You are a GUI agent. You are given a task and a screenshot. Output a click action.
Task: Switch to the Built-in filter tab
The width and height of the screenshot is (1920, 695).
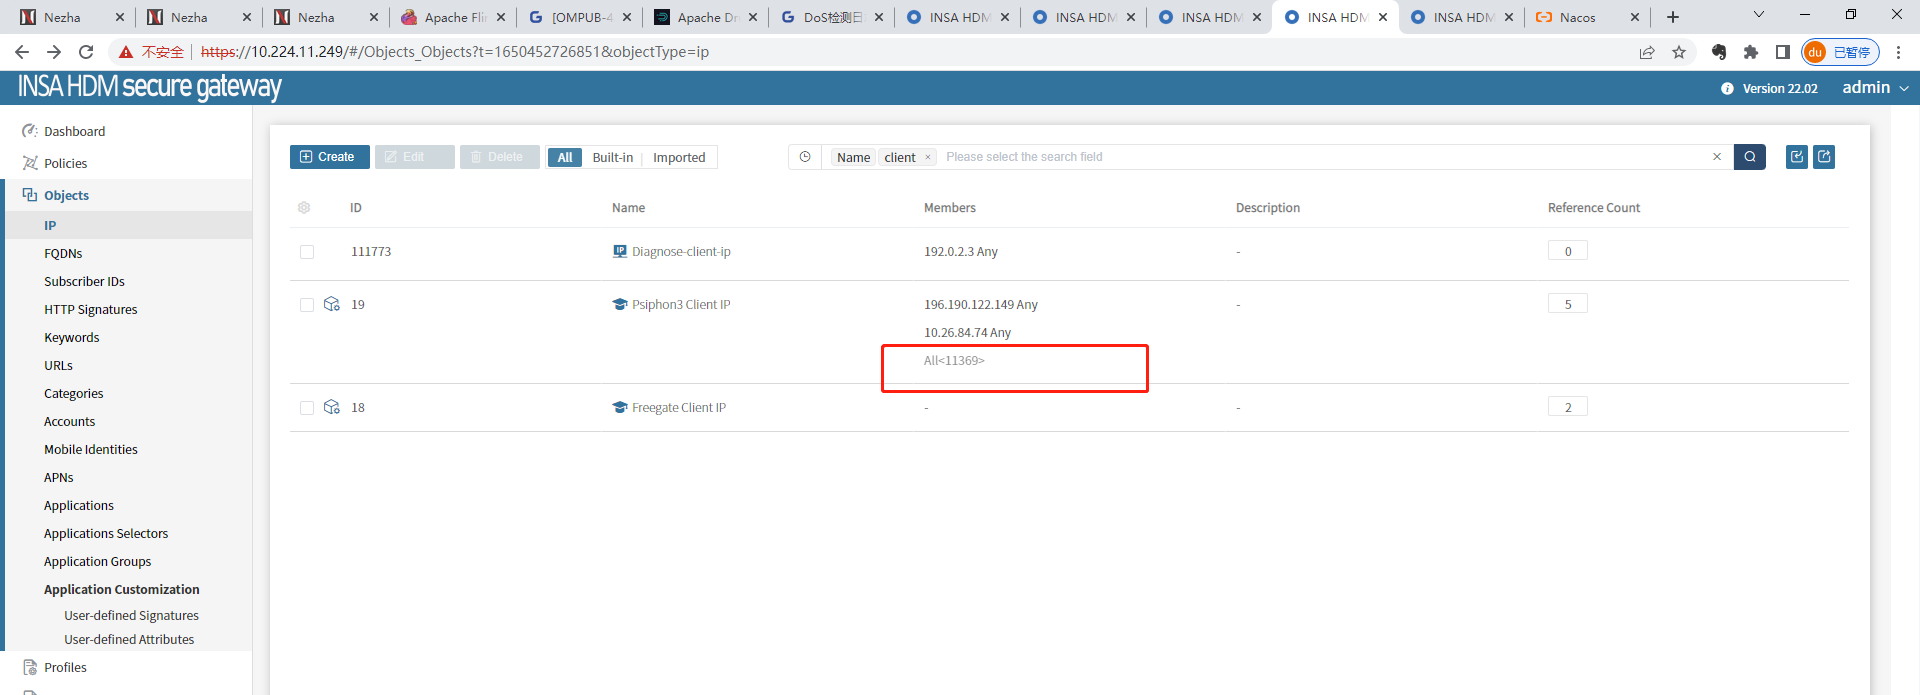pos(612,158)
